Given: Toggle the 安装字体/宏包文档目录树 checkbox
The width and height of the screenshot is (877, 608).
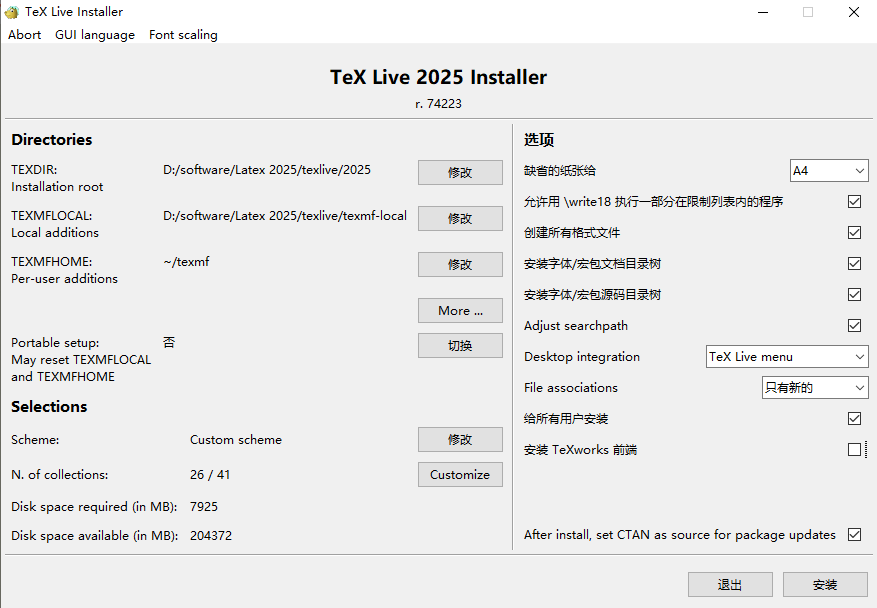Looking at the screenshot, I should (x=854, y=263).
